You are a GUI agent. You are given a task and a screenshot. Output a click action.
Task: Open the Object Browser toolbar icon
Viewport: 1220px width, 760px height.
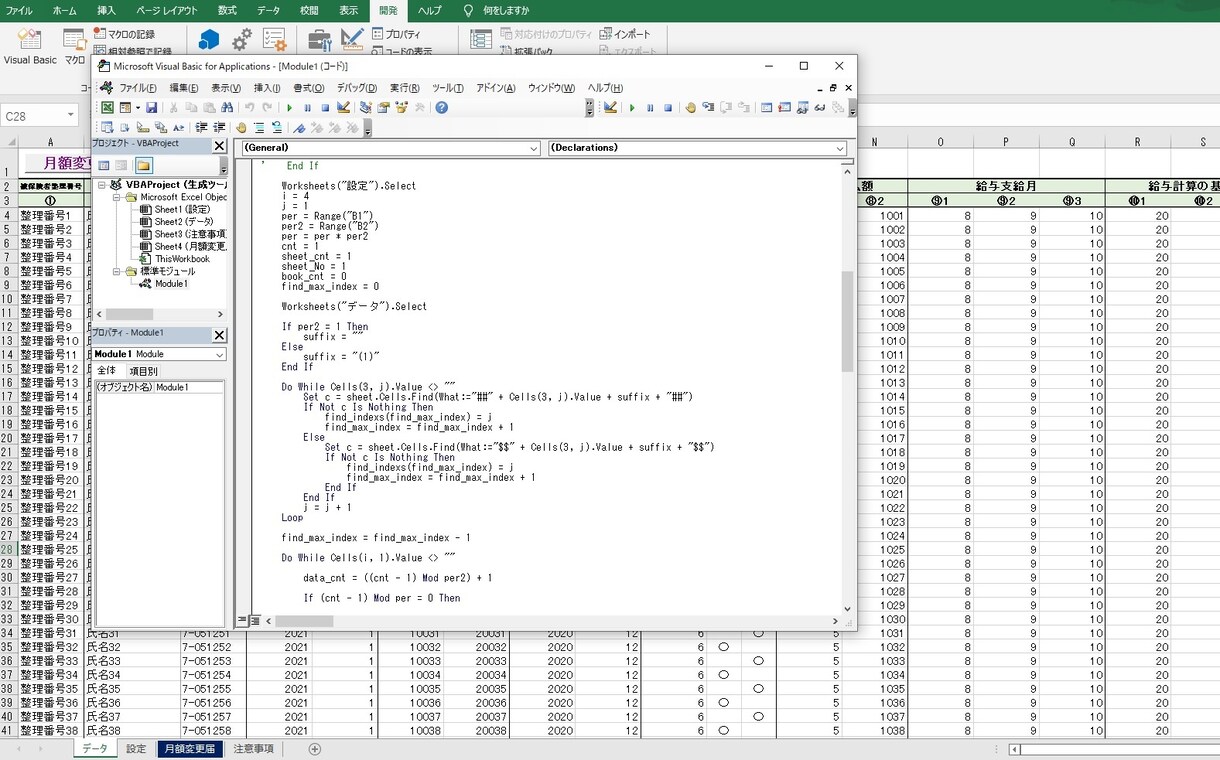pos(400,108)
